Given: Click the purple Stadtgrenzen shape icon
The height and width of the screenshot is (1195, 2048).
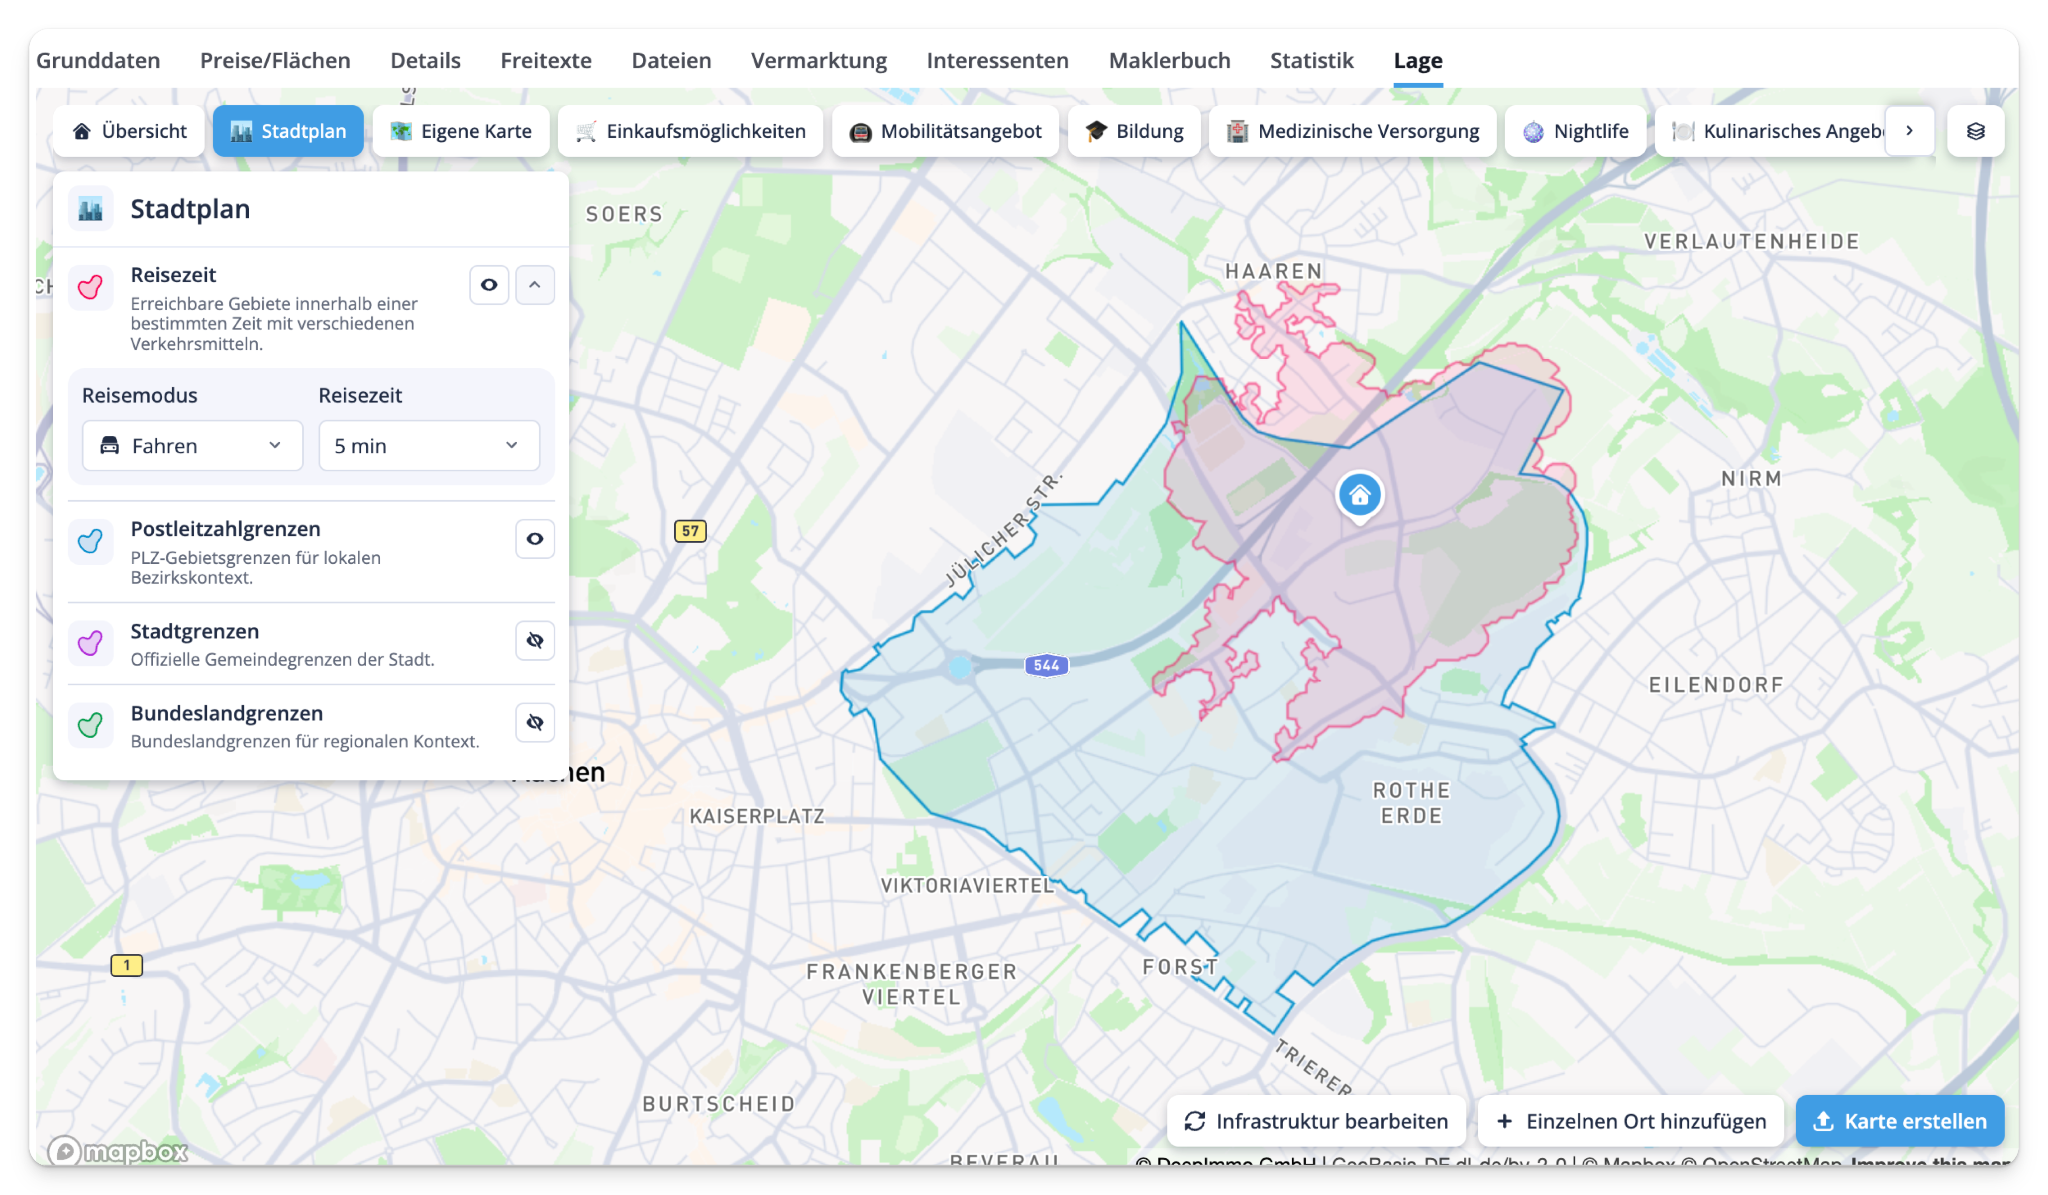Looking at the screenshot, I should coord(91,643).
